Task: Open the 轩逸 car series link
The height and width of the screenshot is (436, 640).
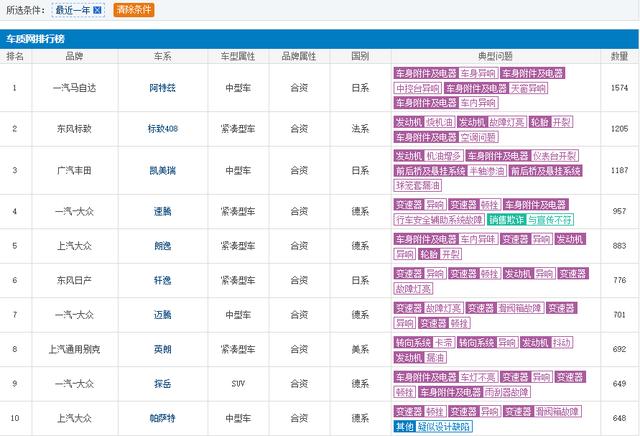Action: click(x=162, y=280)
